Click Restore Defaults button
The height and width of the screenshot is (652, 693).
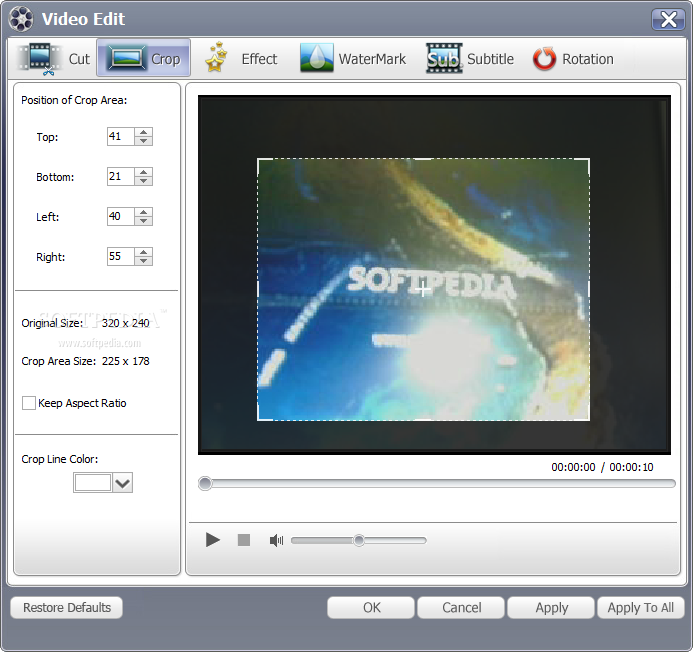[66, 607]
